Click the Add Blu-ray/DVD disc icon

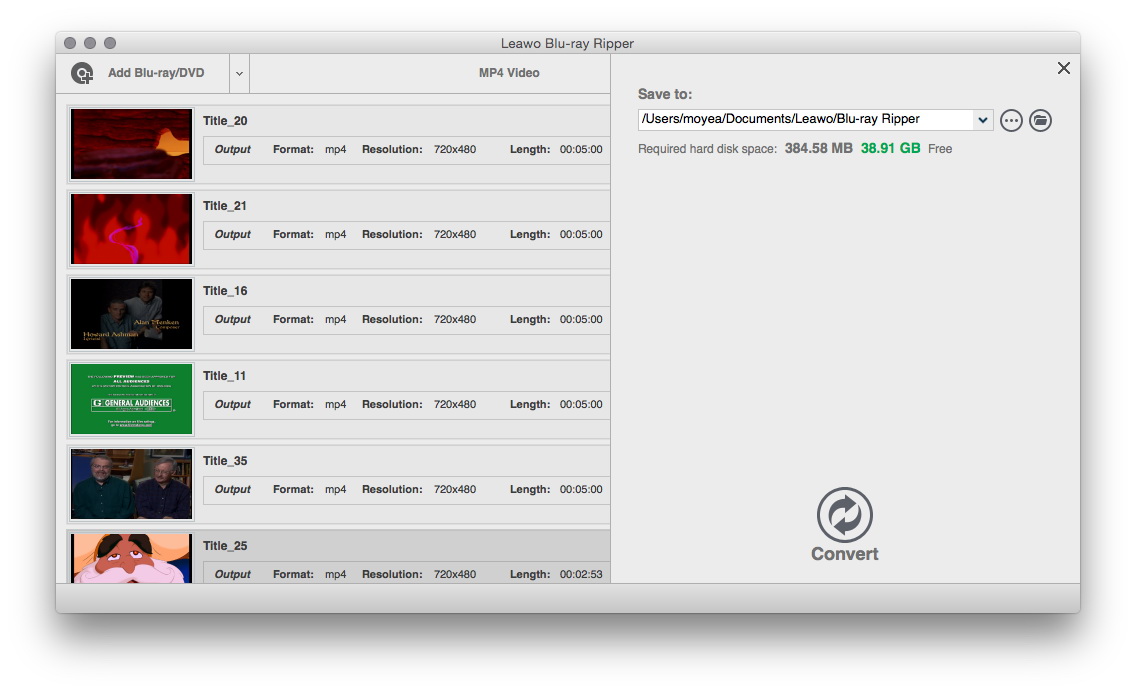(82, 73)
